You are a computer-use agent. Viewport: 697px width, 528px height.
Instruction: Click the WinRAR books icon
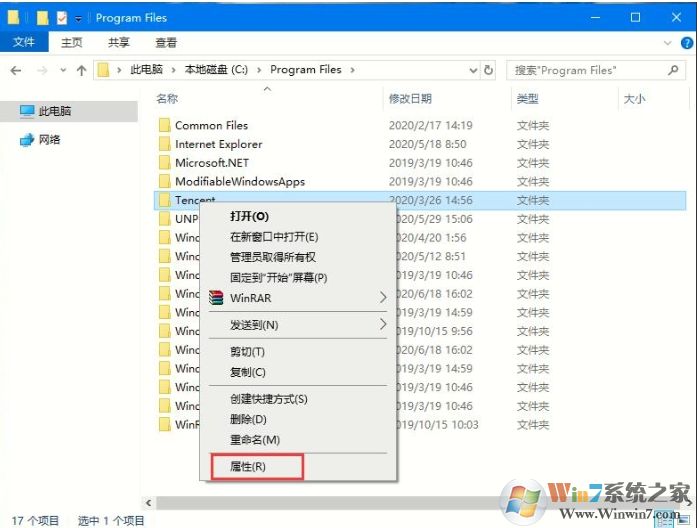(x=216, y=298)
